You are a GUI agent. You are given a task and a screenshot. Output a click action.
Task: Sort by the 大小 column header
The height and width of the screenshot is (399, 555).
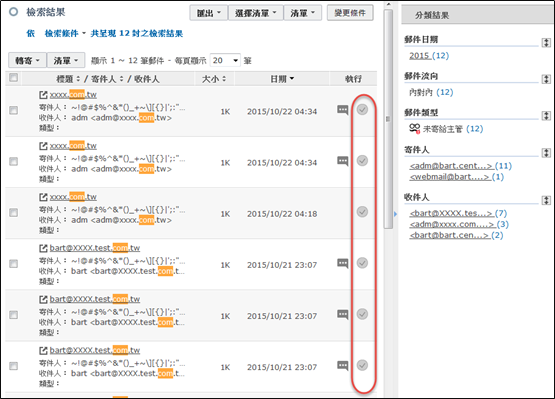214,79
